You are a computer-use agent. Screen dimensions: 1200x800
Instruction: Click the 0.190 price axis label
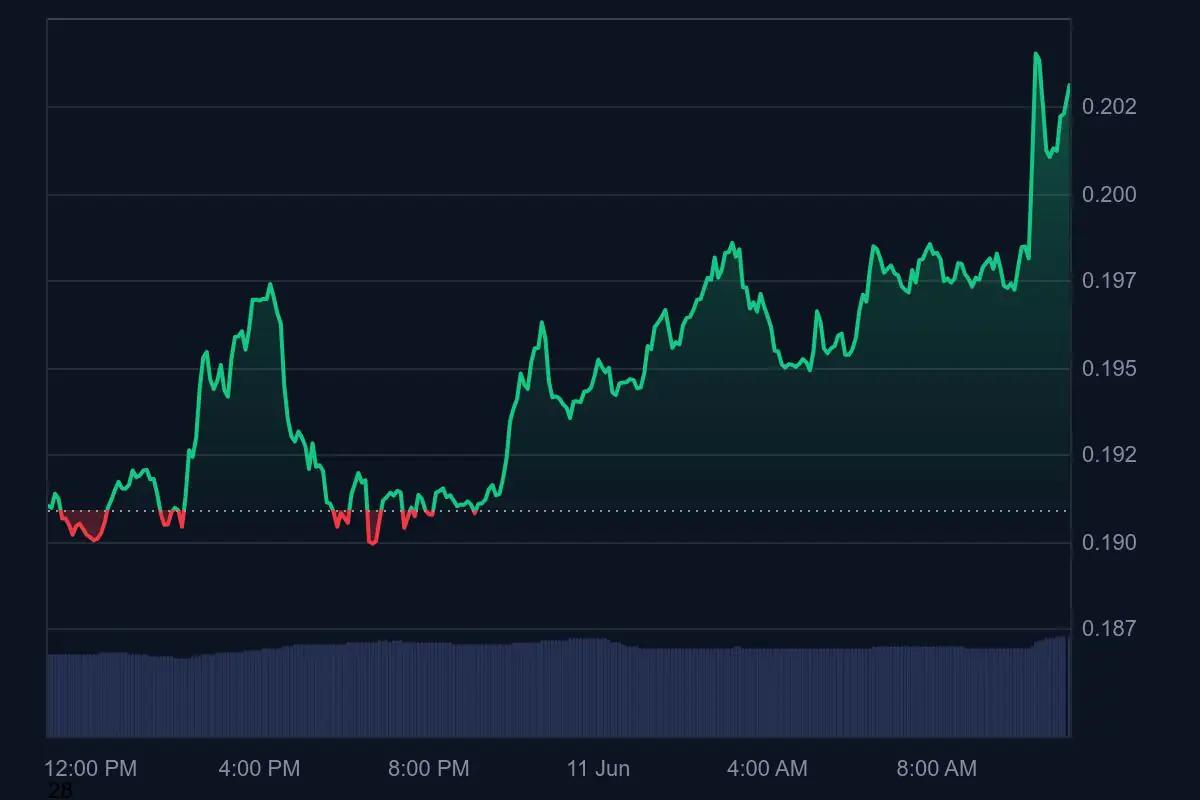pos(1110,543)
